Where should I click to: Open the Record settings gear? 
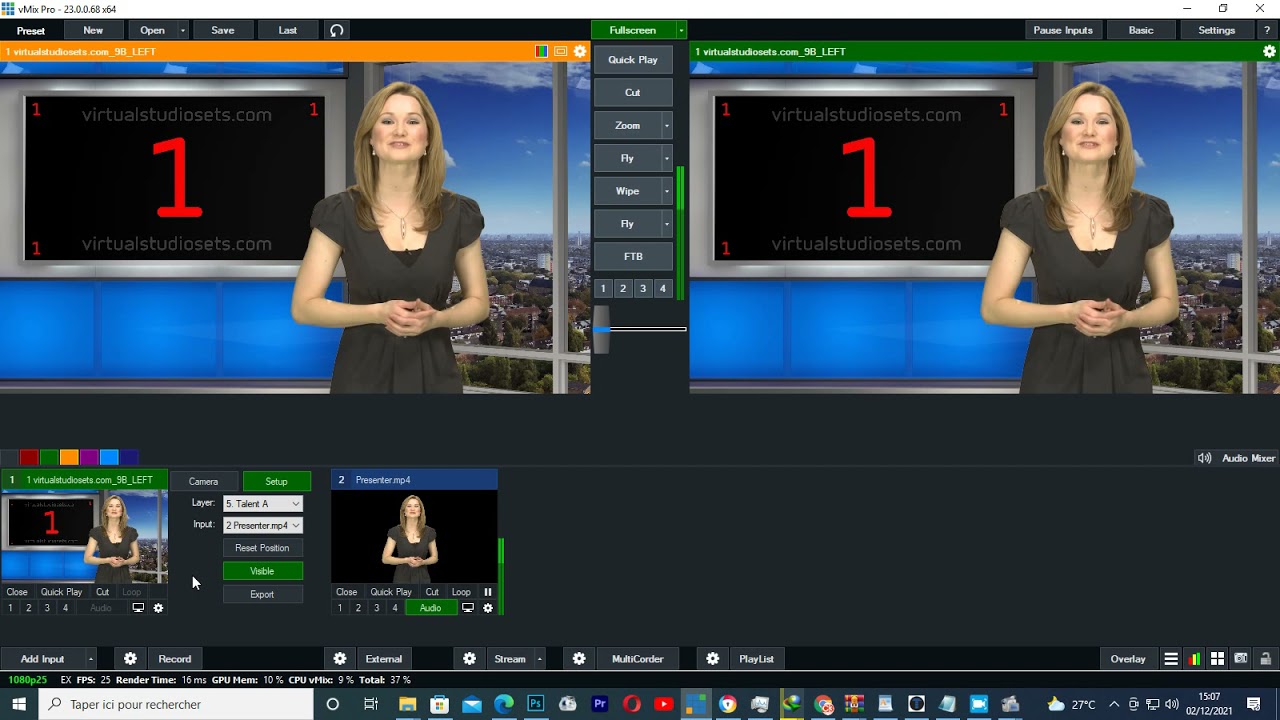click(130, 659)
